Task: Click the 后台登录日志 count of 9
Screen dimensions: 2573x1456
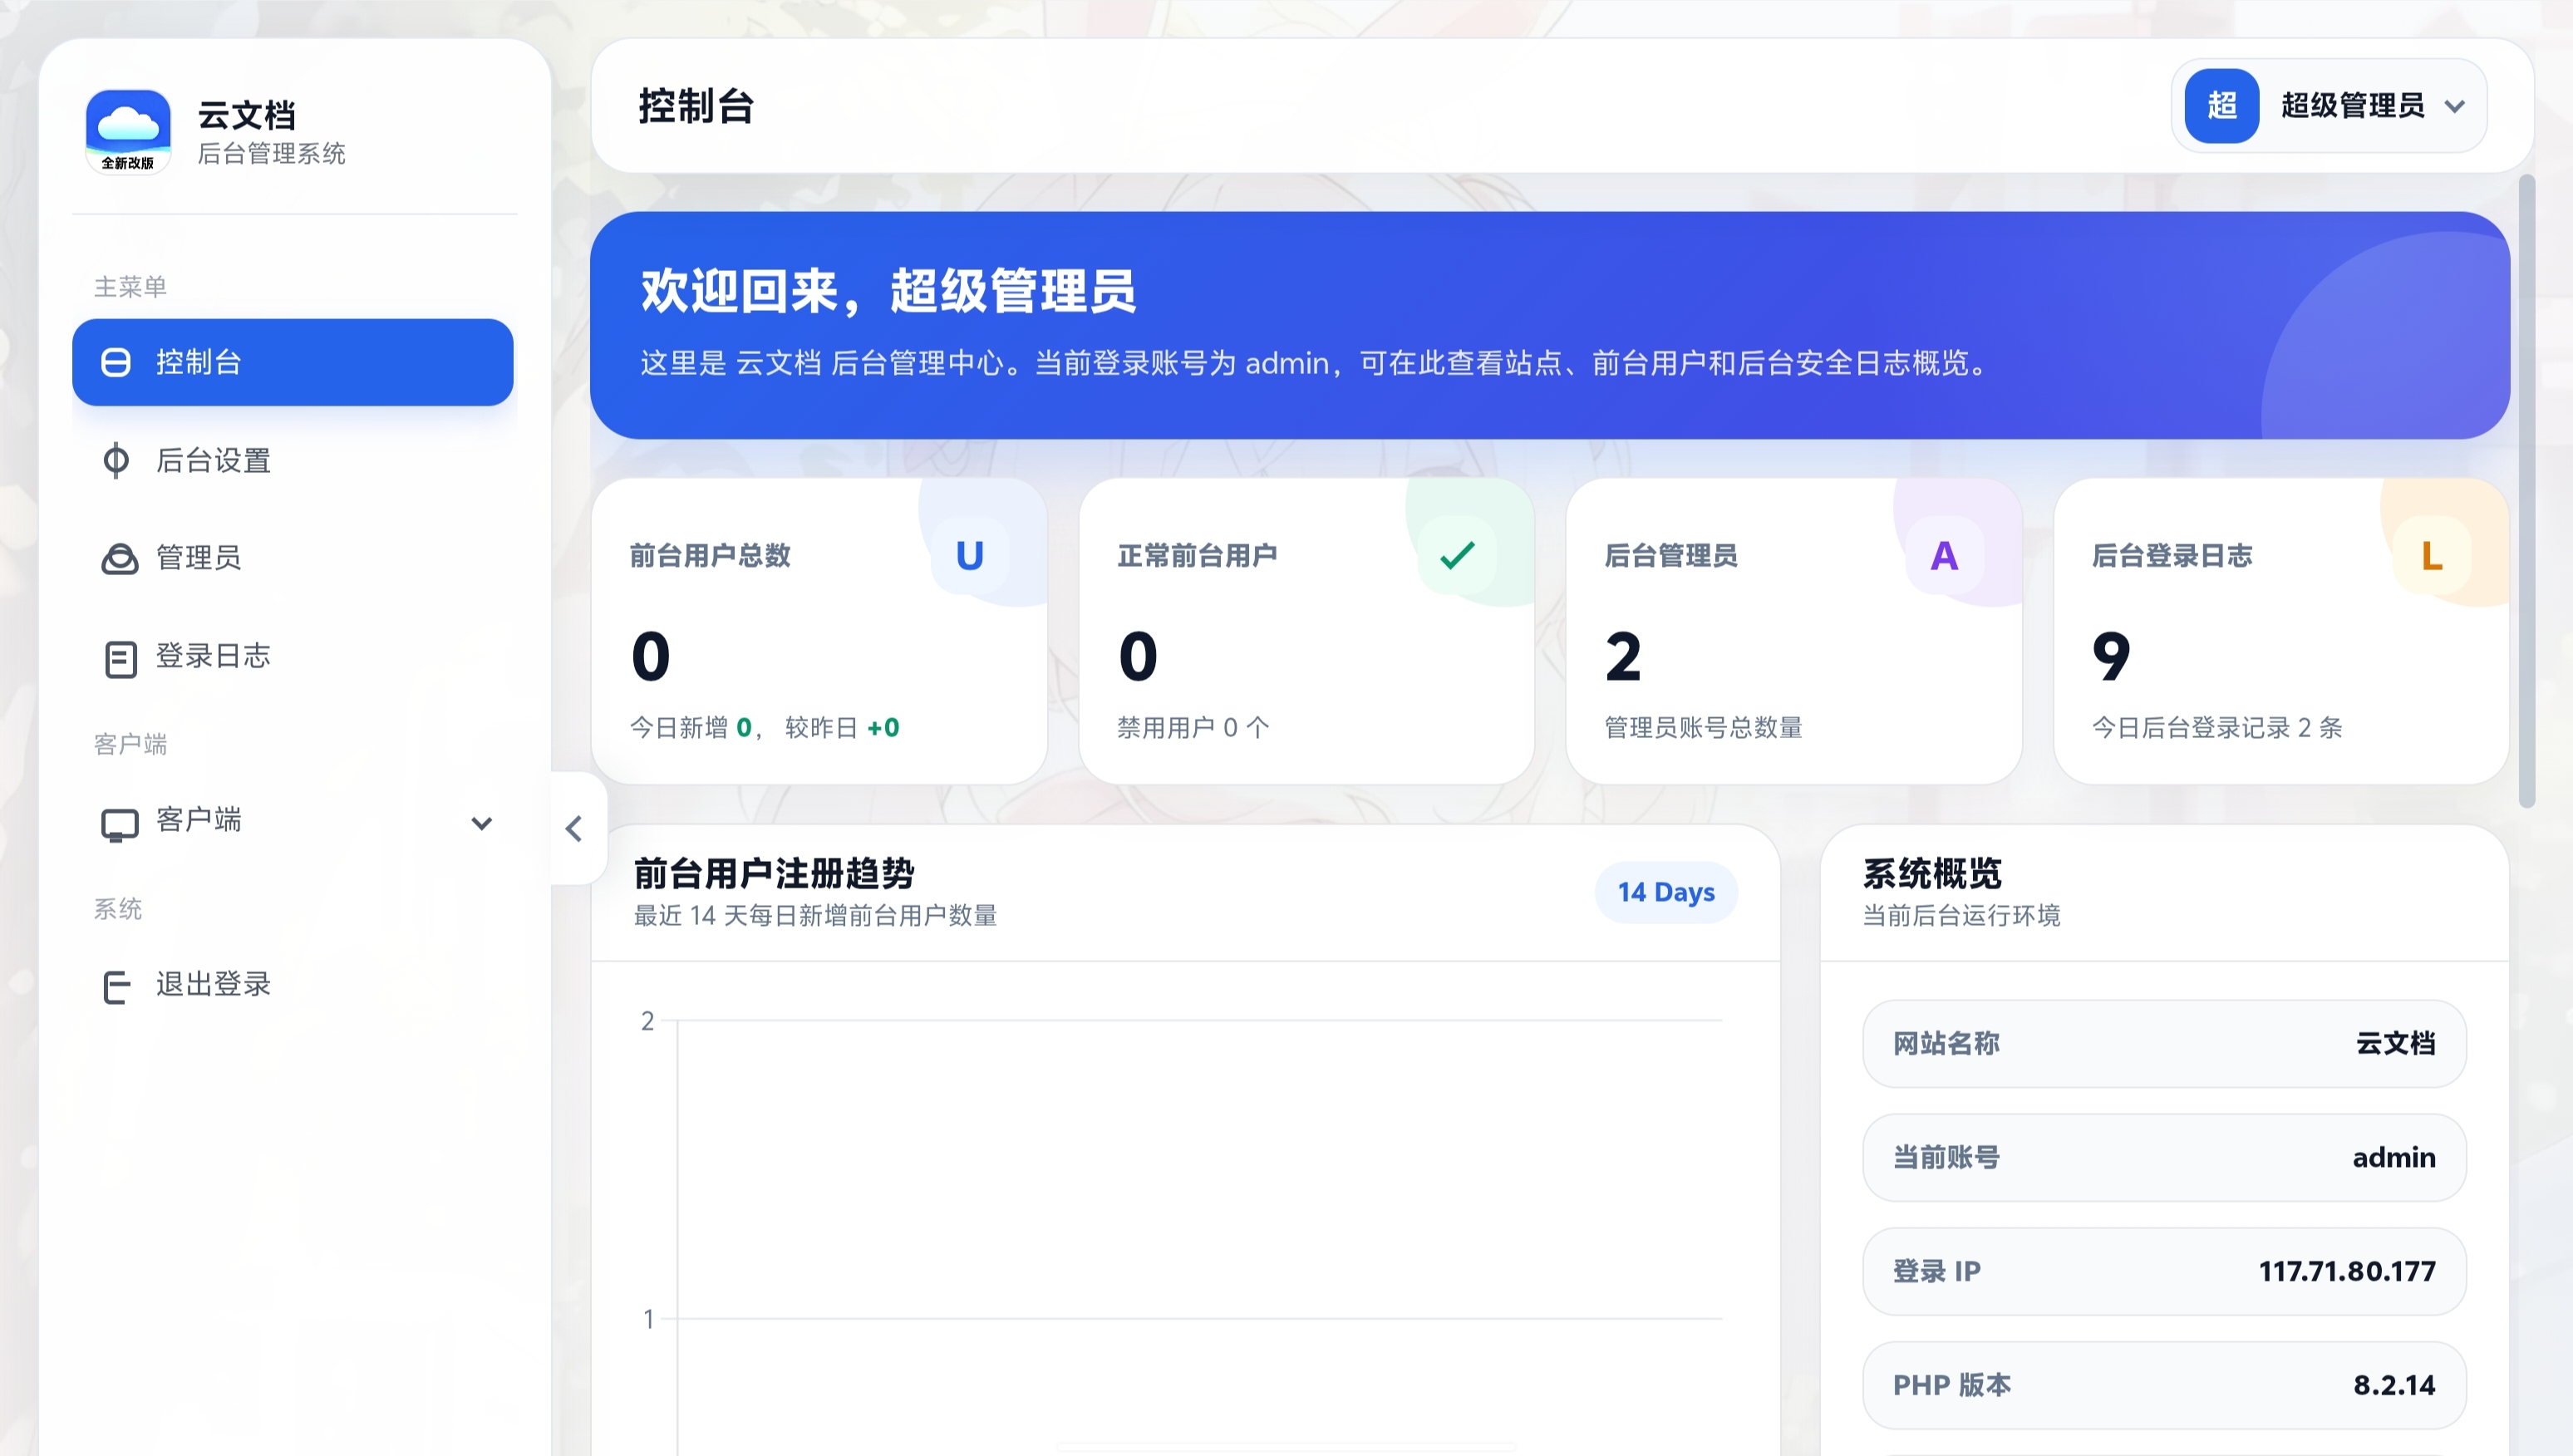Action: [2111, 658]
